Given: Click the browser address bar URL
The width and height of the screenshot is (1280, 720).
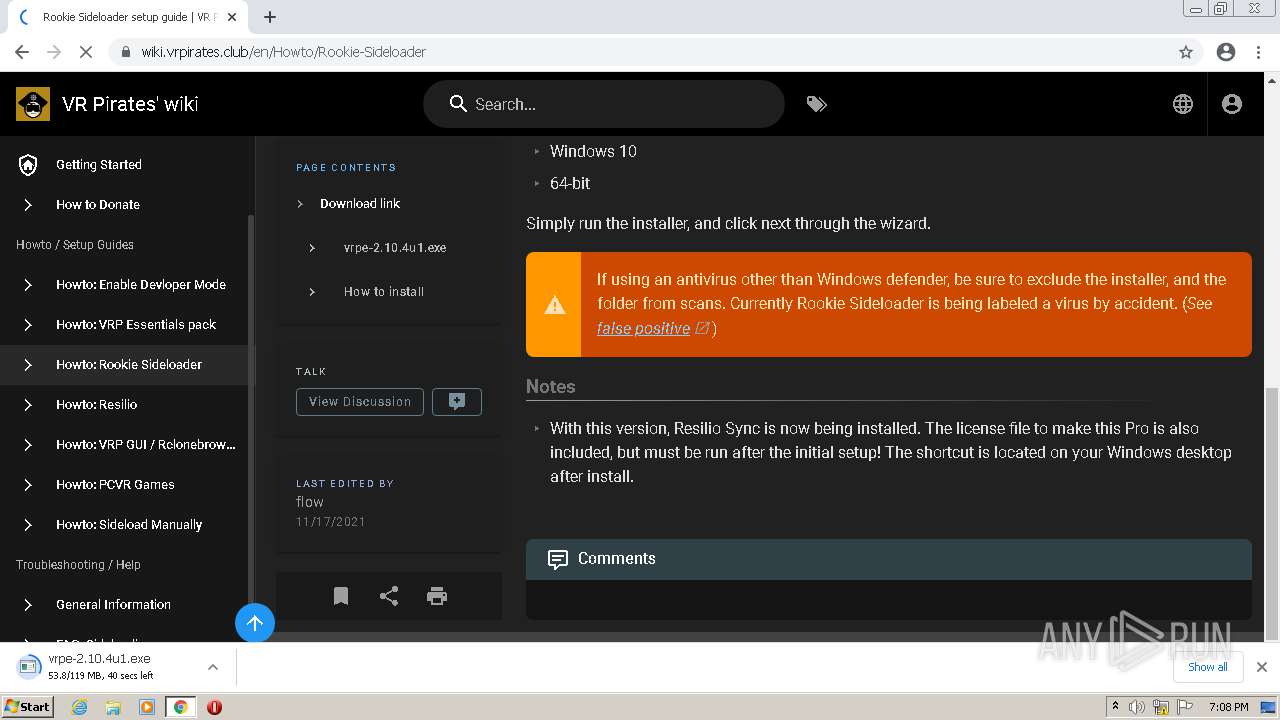Looking at the screenshot, I should 283,52.
